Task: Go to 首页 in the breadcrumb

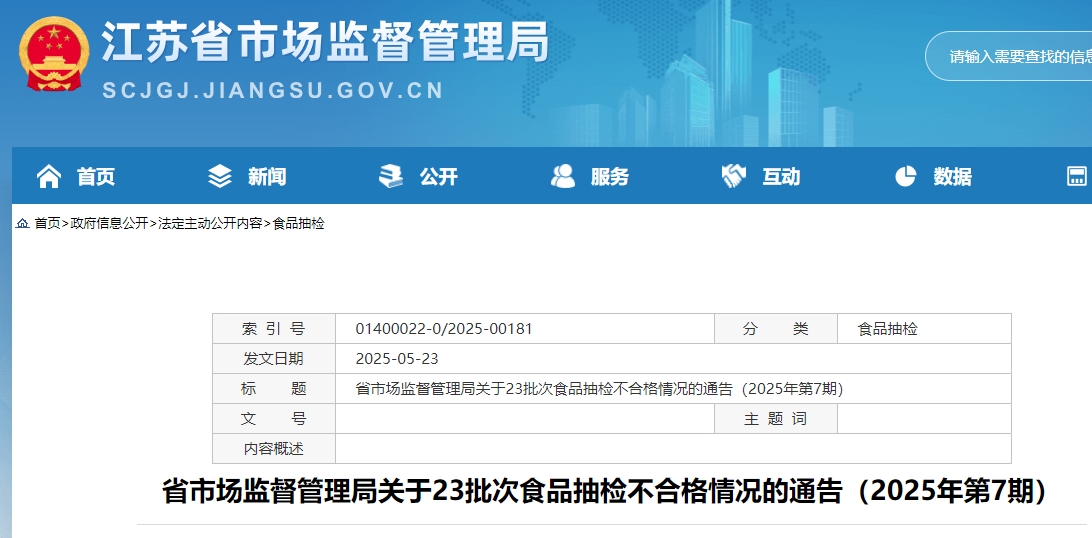Action: tap(47, 223)
